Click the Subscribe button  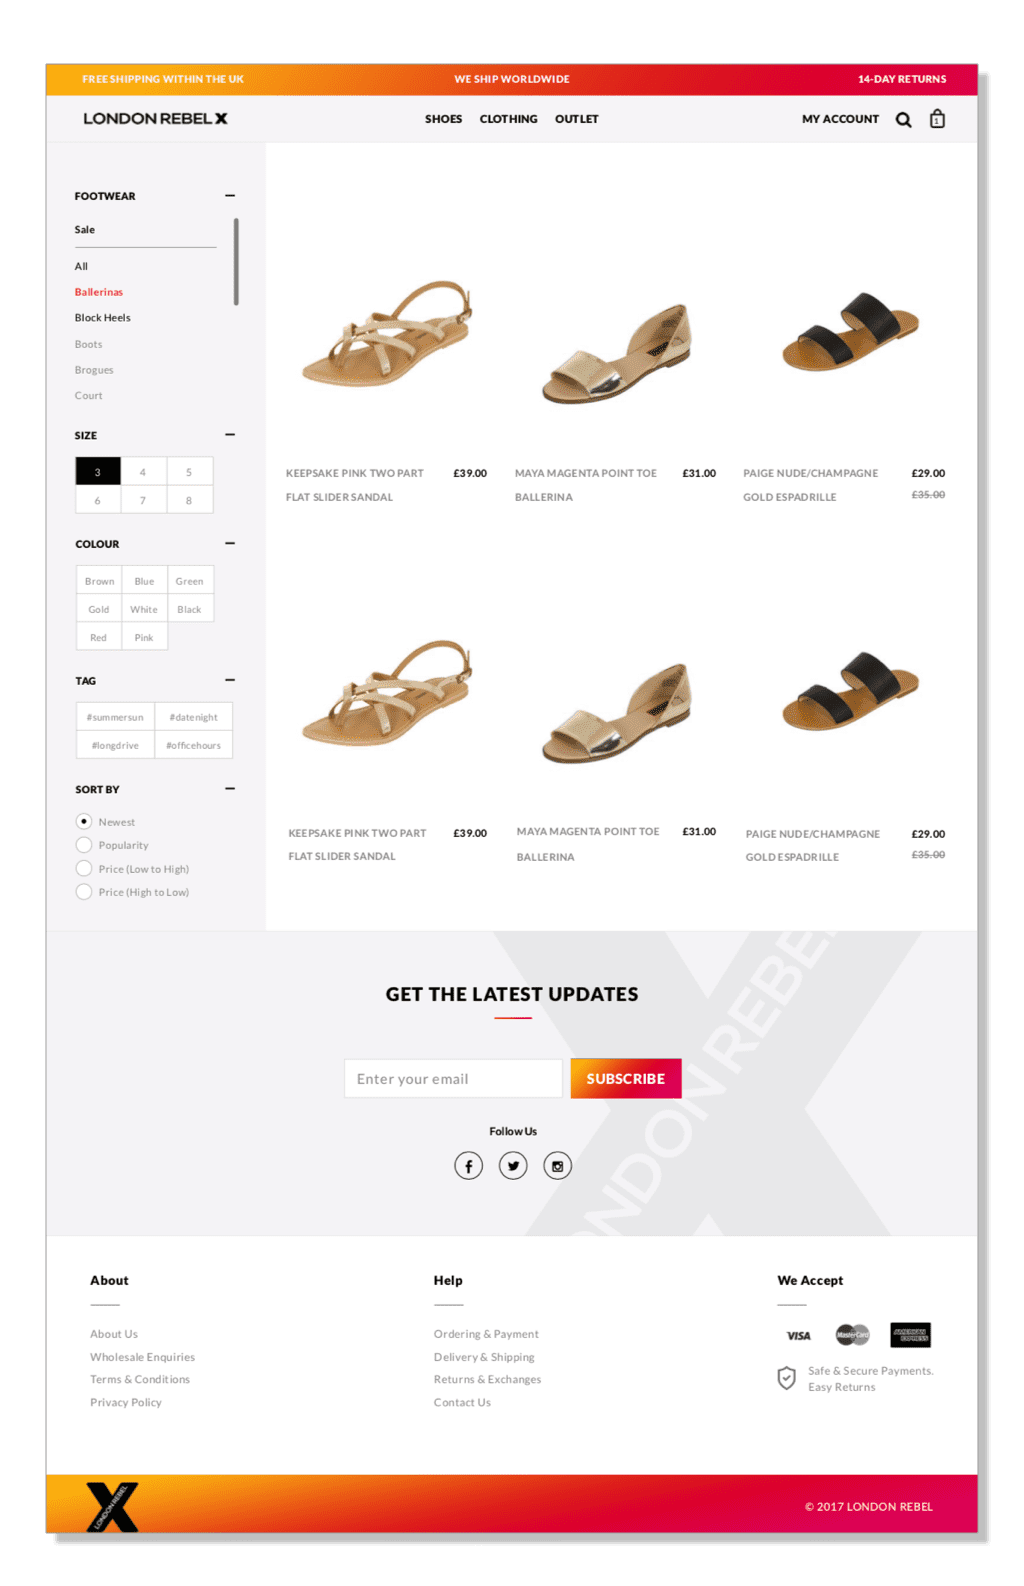[x=626, y=1079]
